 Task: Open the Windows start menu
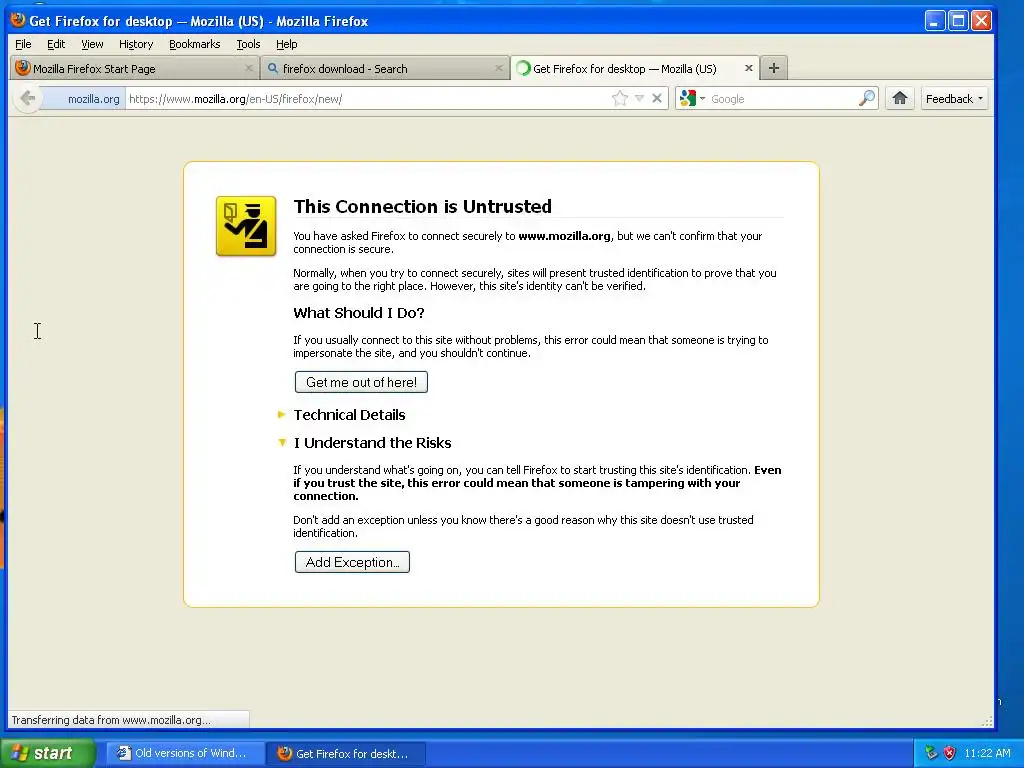48,753
